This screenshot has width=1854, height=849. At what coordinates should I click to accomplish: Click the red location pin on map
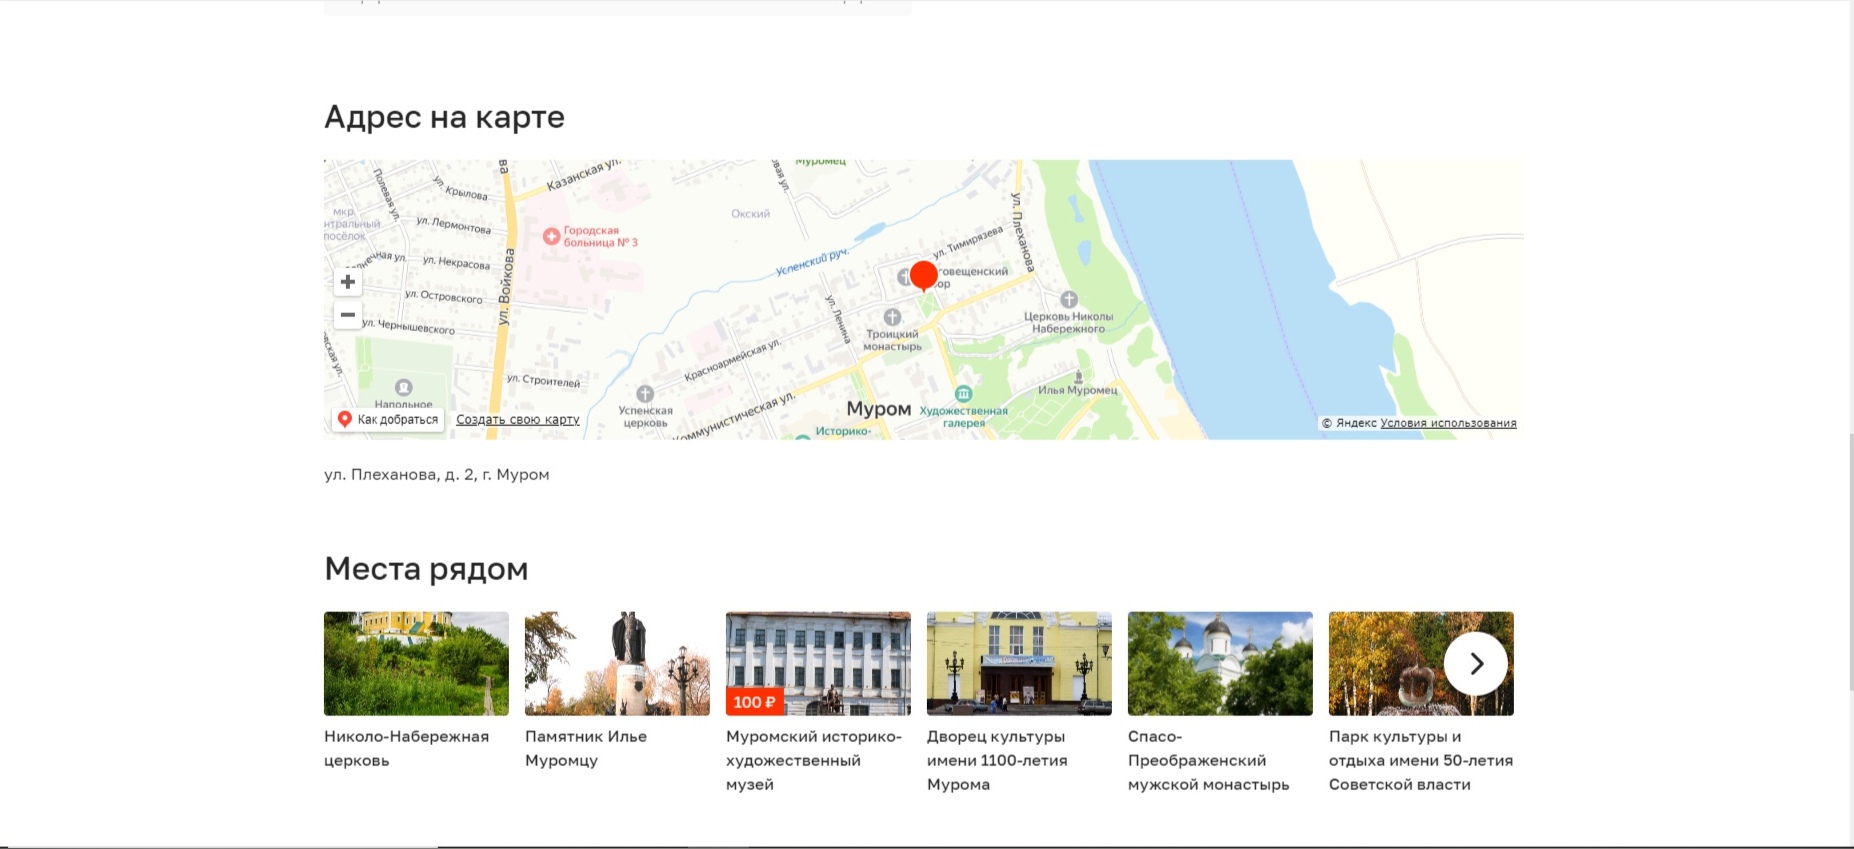(924, 275)
